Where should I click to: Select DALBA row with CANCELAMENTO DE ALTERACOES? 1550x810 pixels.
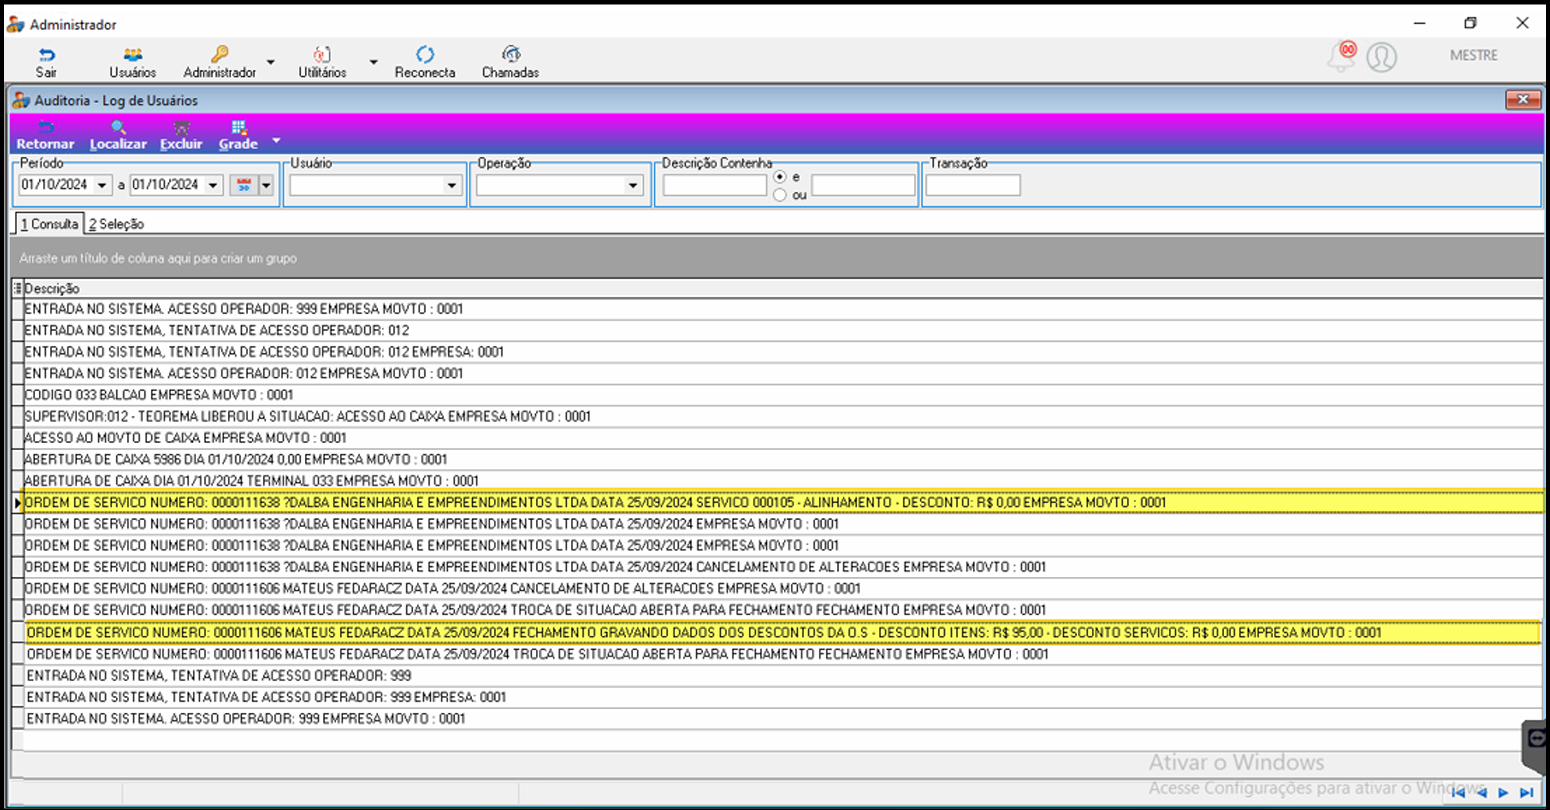tap(783, 567)
